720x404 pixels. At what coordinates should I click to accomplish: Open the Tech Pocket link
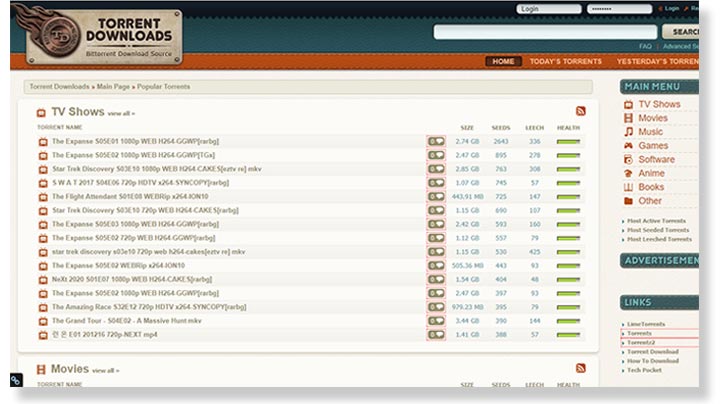pyautogui.click(x=644, y=370)
